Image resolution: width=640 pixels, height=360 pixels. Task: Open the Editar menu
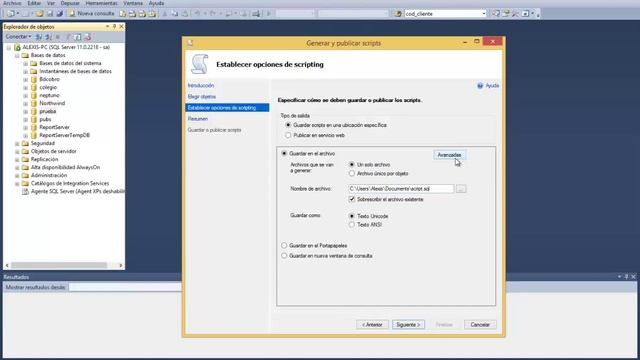34,3
